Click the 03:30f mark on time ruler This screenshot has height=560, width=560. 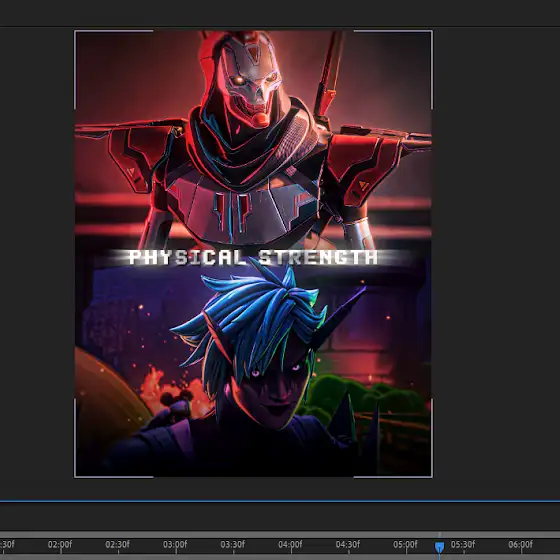click(x=232, y=544)
